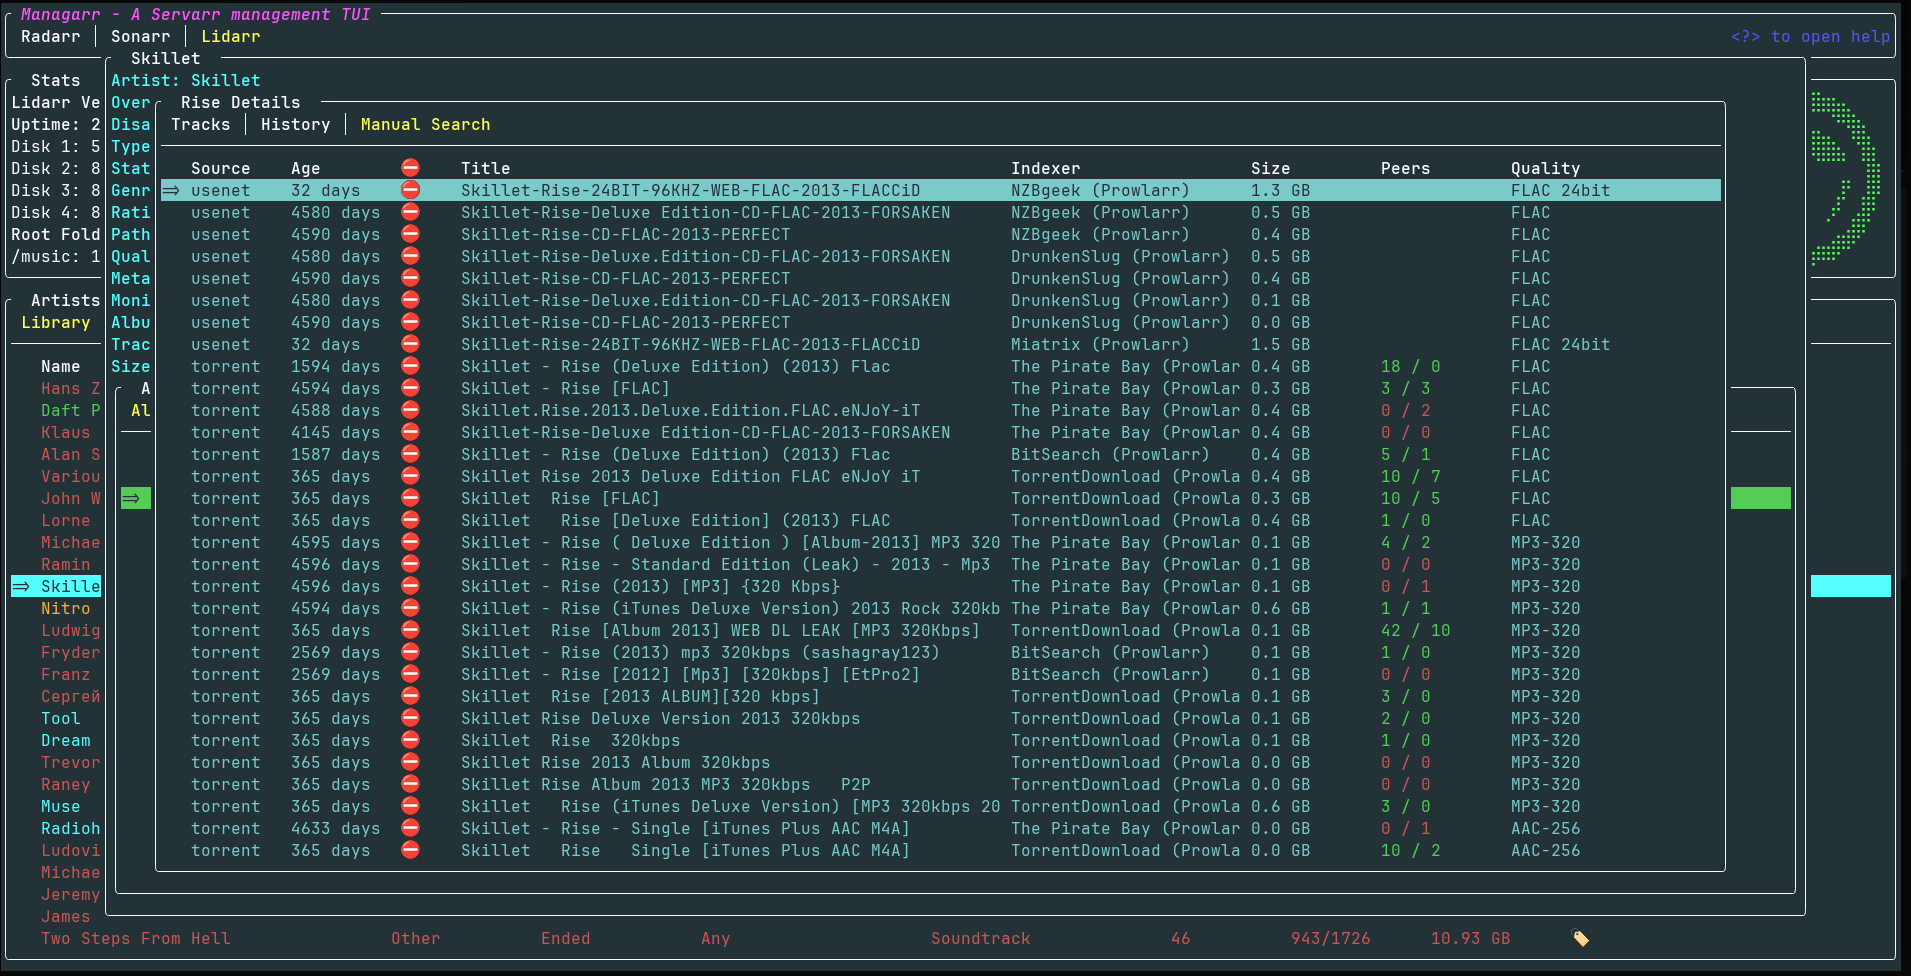Click the rejected icon on the P2P release row
The height and width of the screenshot is (976, 1911).
(410, 784)
